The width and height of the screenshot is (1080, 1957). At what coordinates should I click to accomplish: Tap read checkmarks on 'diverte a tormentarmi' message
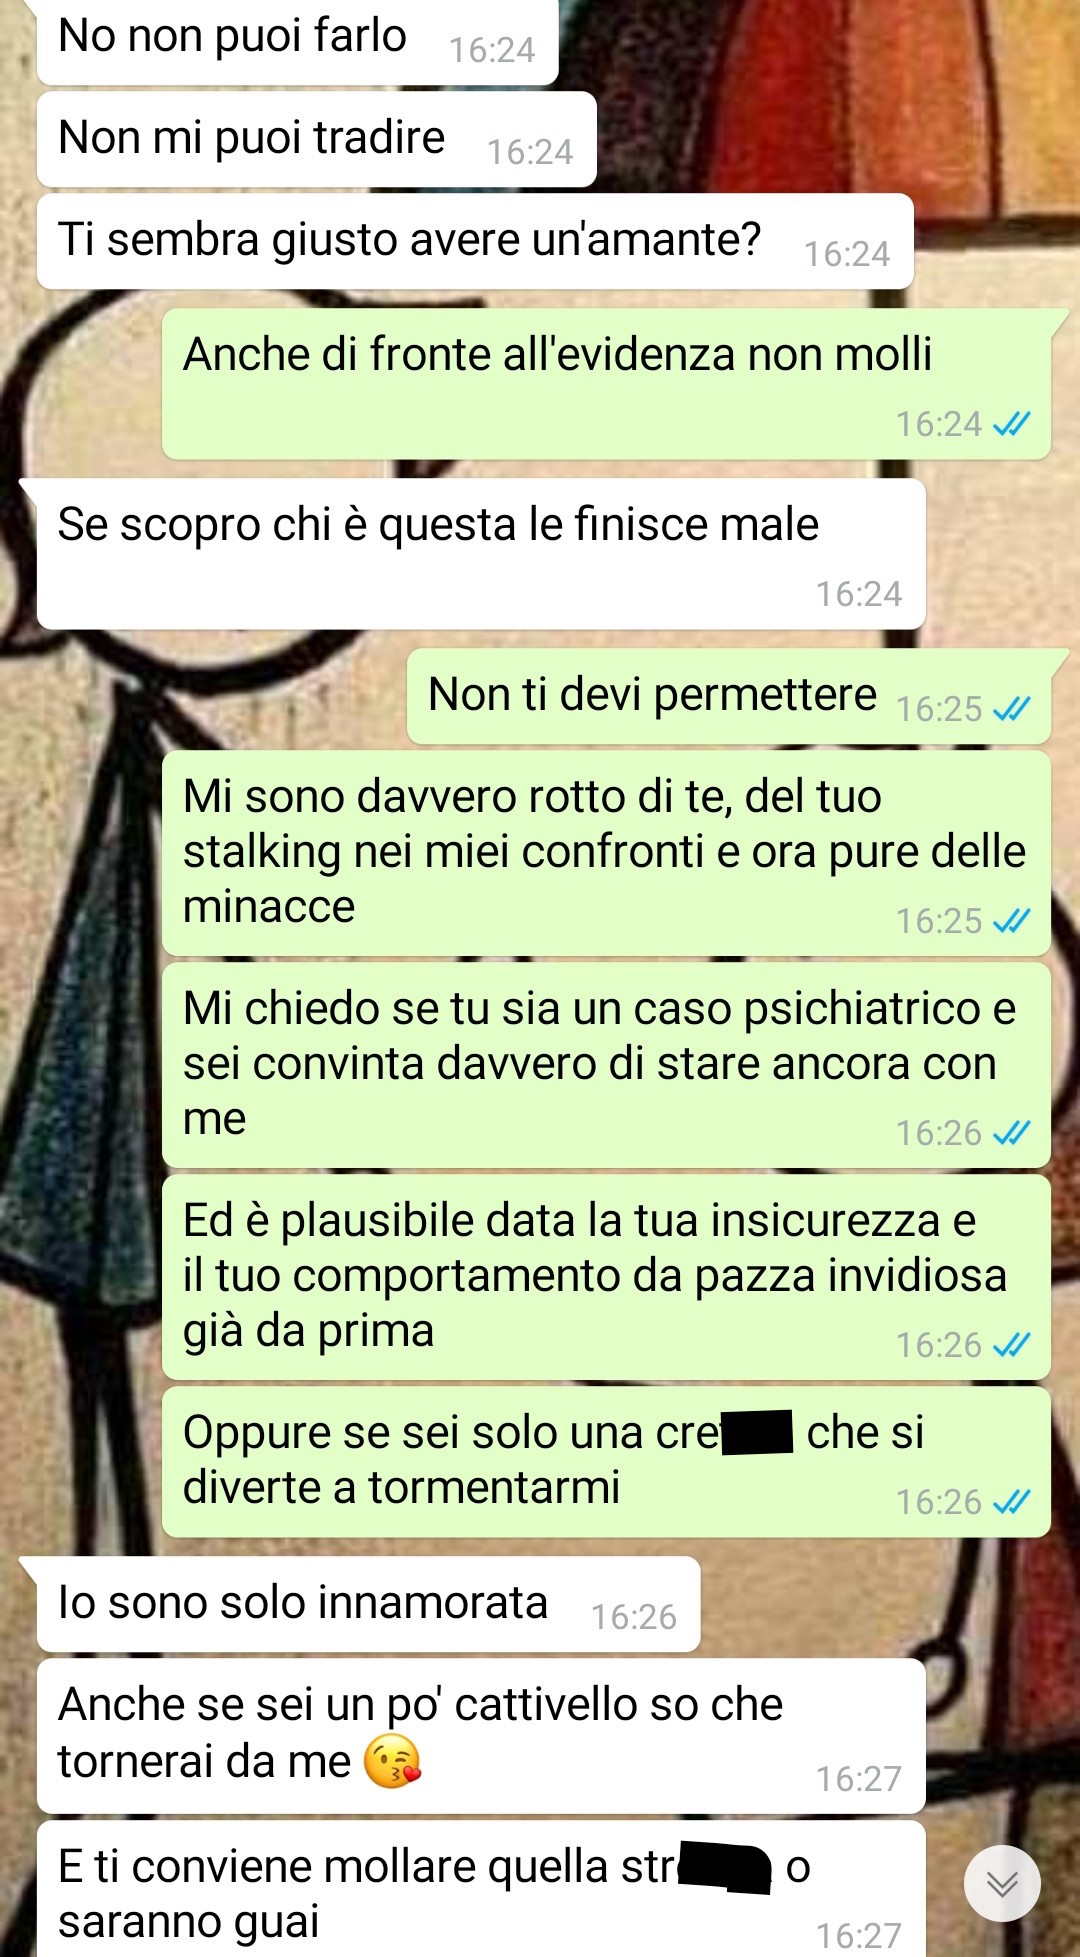(x=1012, y=1502)
